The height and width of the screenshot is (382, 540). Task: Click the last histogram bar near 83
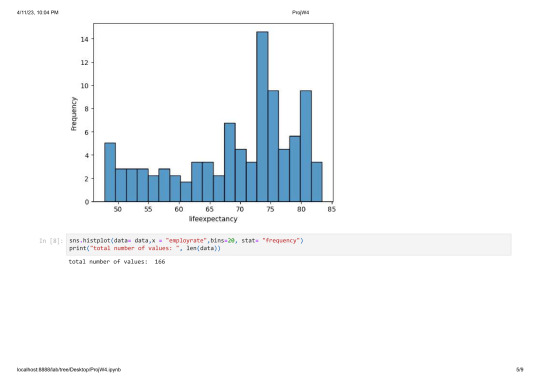317,182
